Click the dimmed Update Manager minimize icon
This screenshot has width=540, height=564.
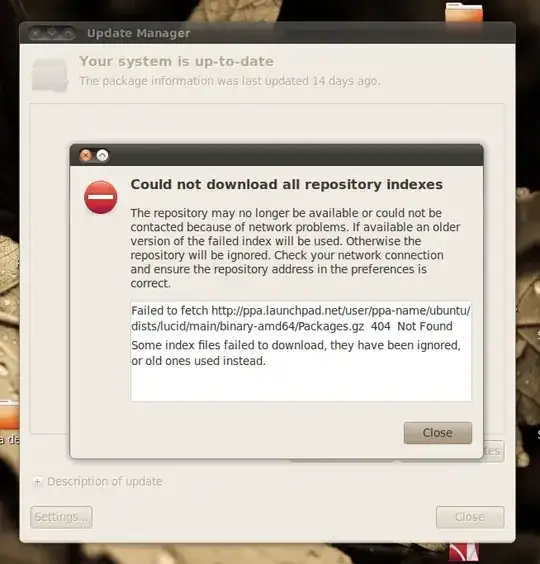(x=52, y=33)
